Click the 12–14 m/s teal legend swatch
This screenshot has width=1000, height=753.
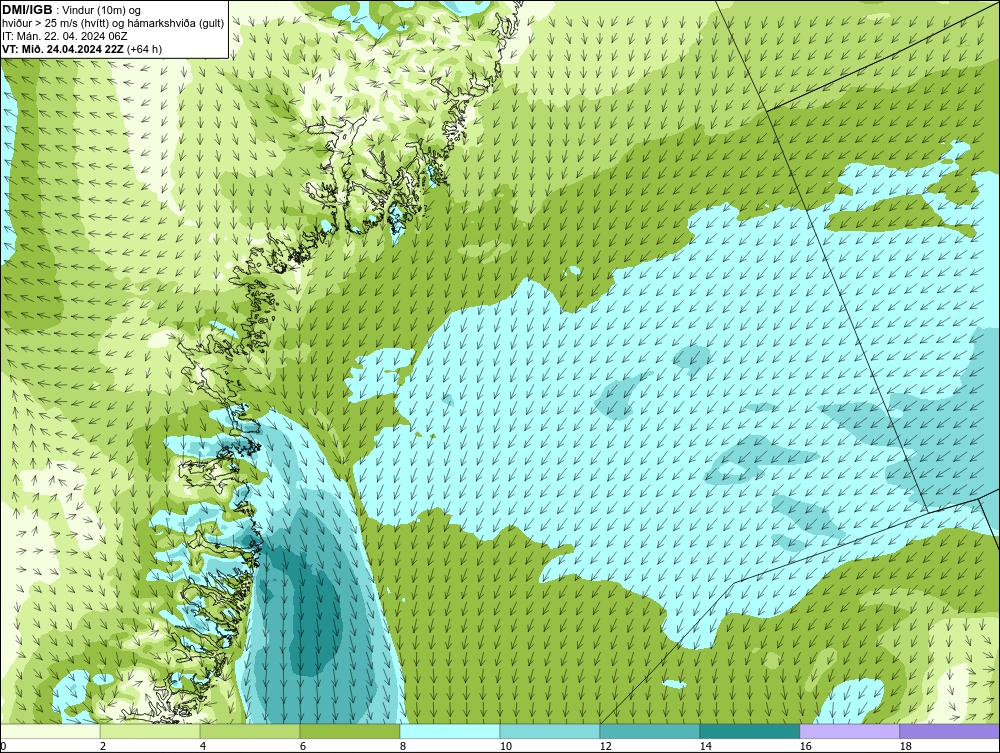click(650, 731)
